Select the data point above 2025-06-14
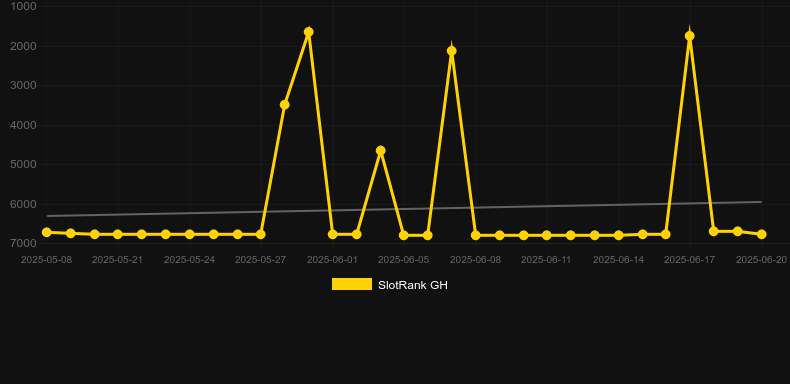This screenshot has width=790, height=384. point(619,235)
